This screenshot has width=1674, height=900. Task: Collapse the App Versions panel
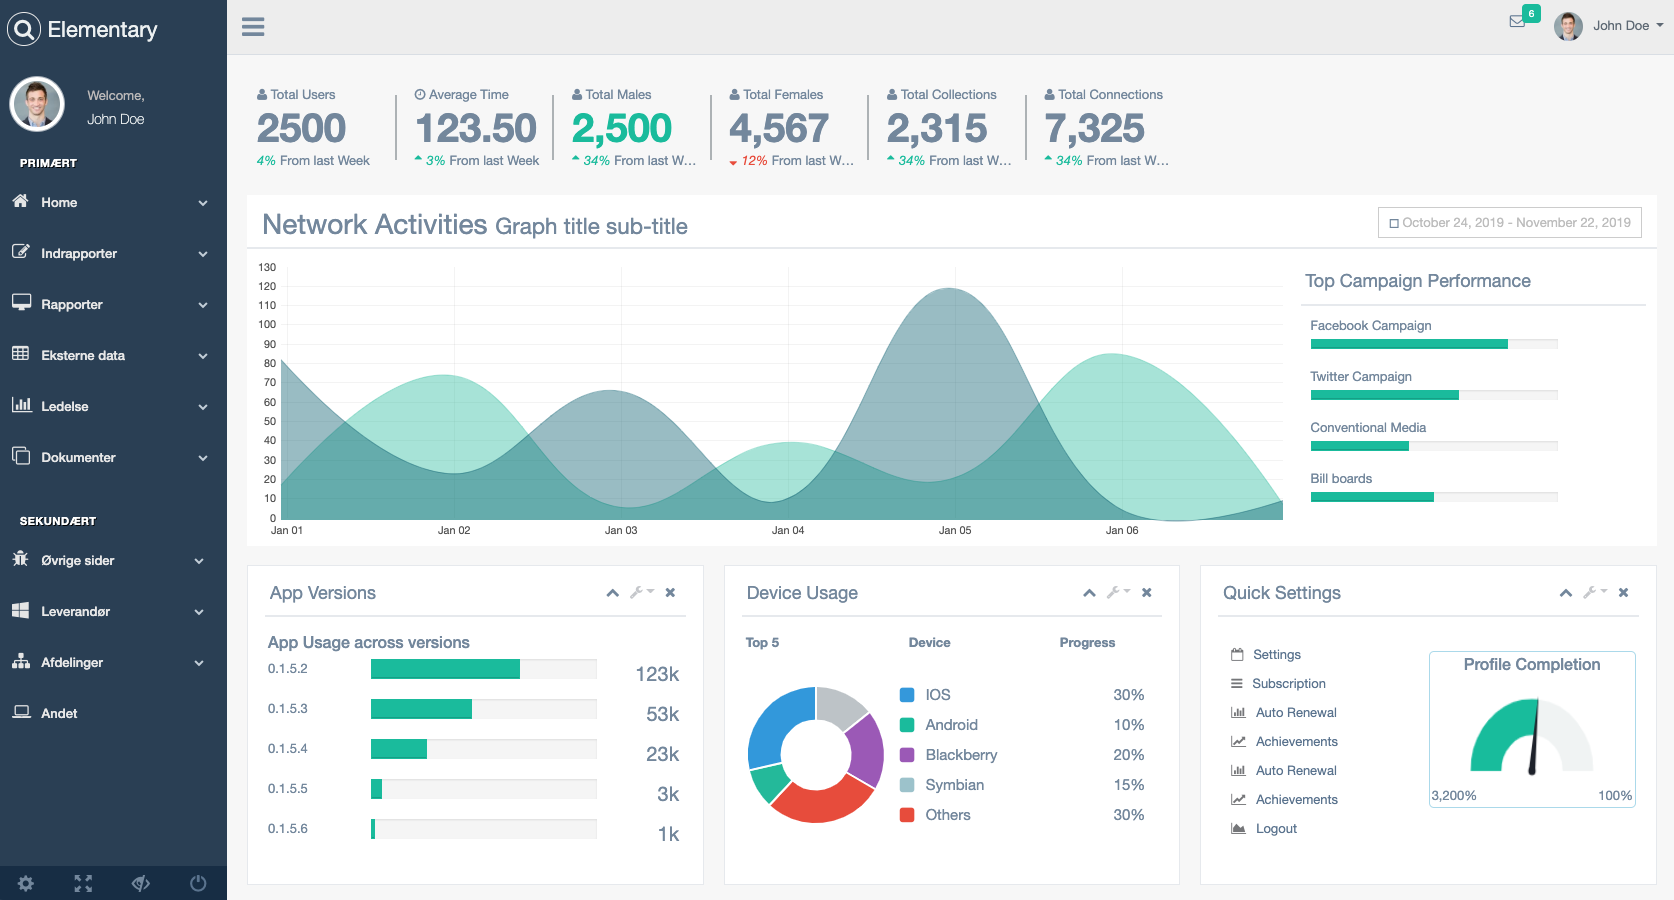pos(613,593)
